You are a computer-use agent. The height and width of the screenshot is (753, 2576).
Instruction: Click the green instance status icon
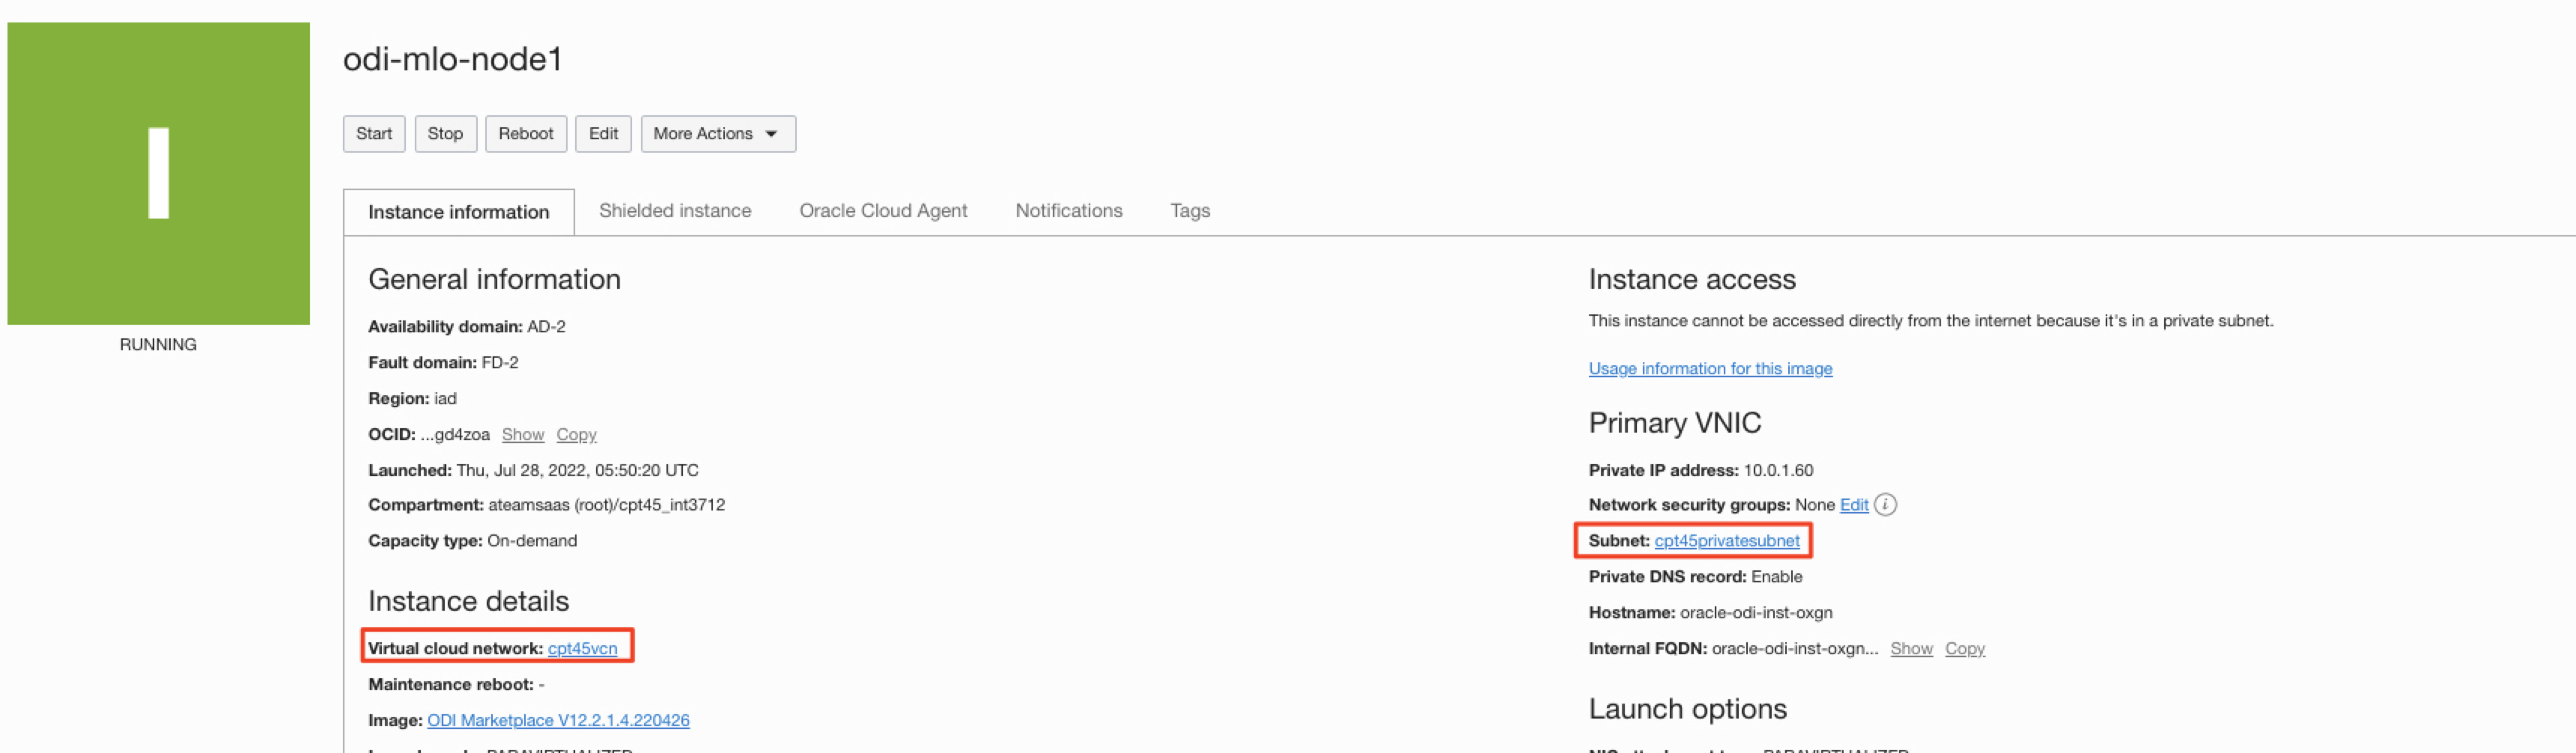coord(158,173)
